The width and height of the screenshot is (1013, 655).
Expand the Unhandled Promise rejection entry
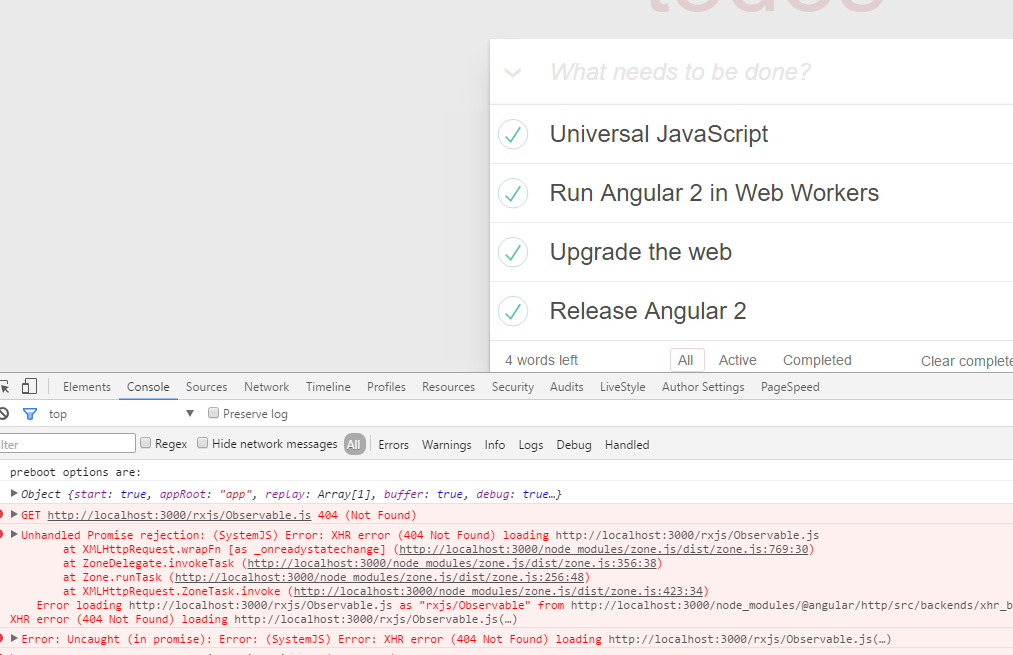click(14, 534)
